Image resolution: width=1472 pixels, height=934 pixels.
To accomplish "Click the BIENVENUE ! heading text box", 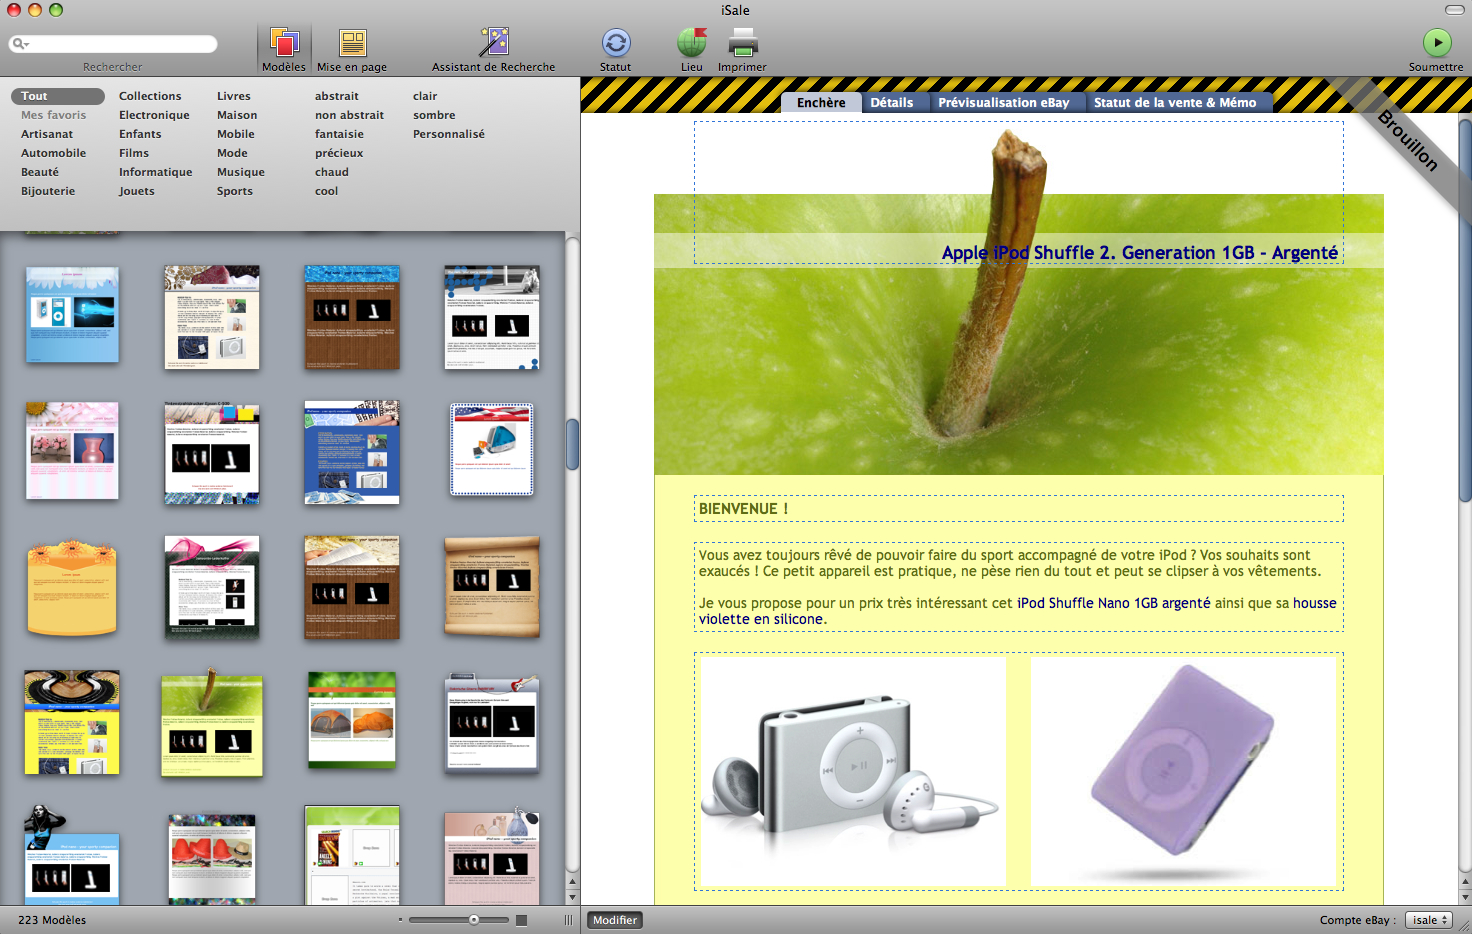I will pos(1018,509).
